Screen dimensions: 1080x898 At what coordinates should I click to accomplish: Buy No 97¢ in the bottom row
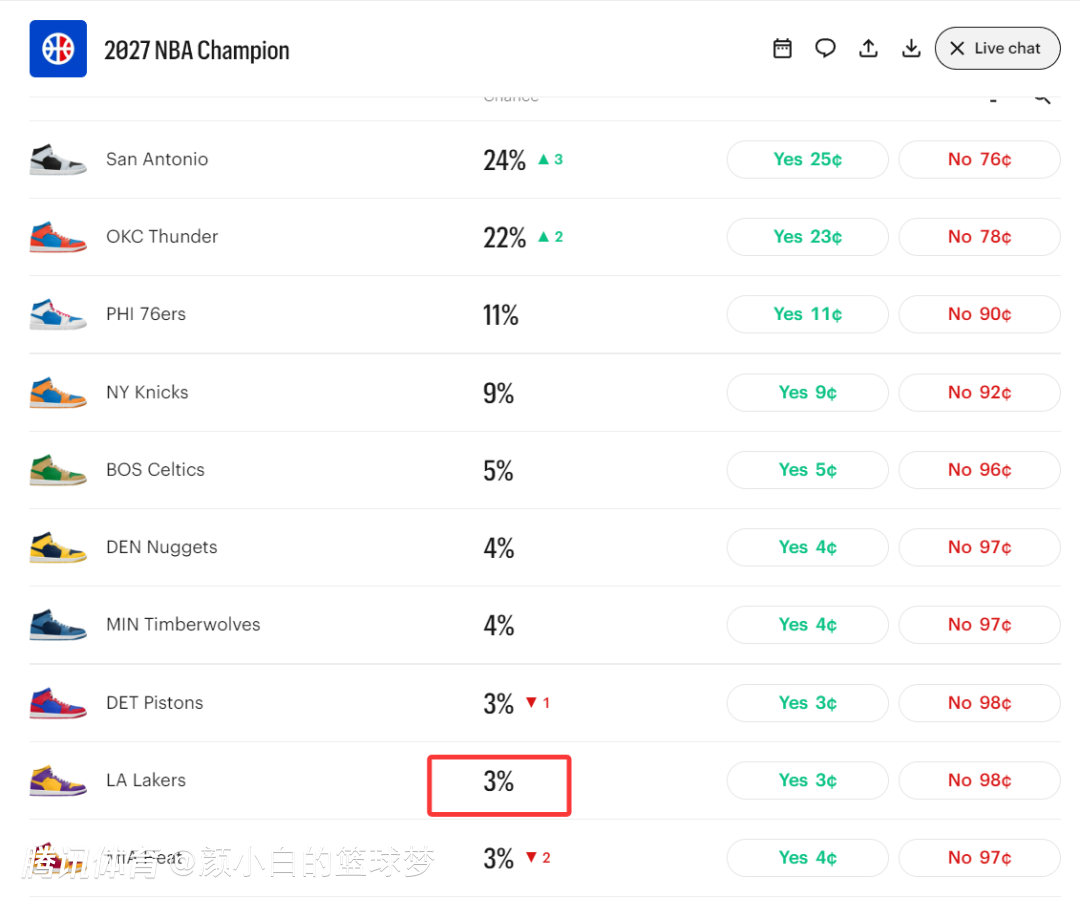(979, 857)
